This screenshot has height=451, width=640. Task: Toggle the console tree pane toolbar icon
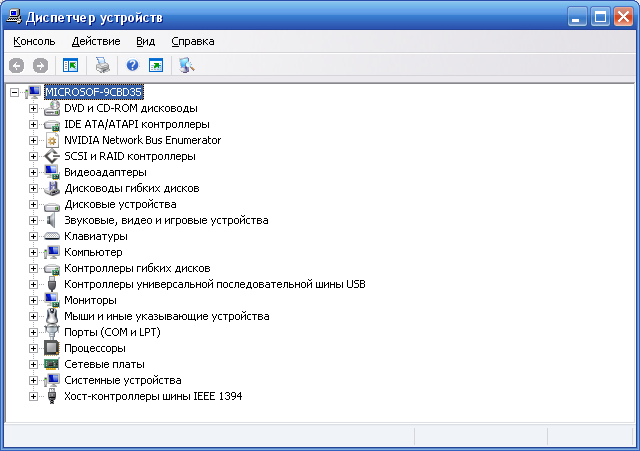[x=71, y=65]
